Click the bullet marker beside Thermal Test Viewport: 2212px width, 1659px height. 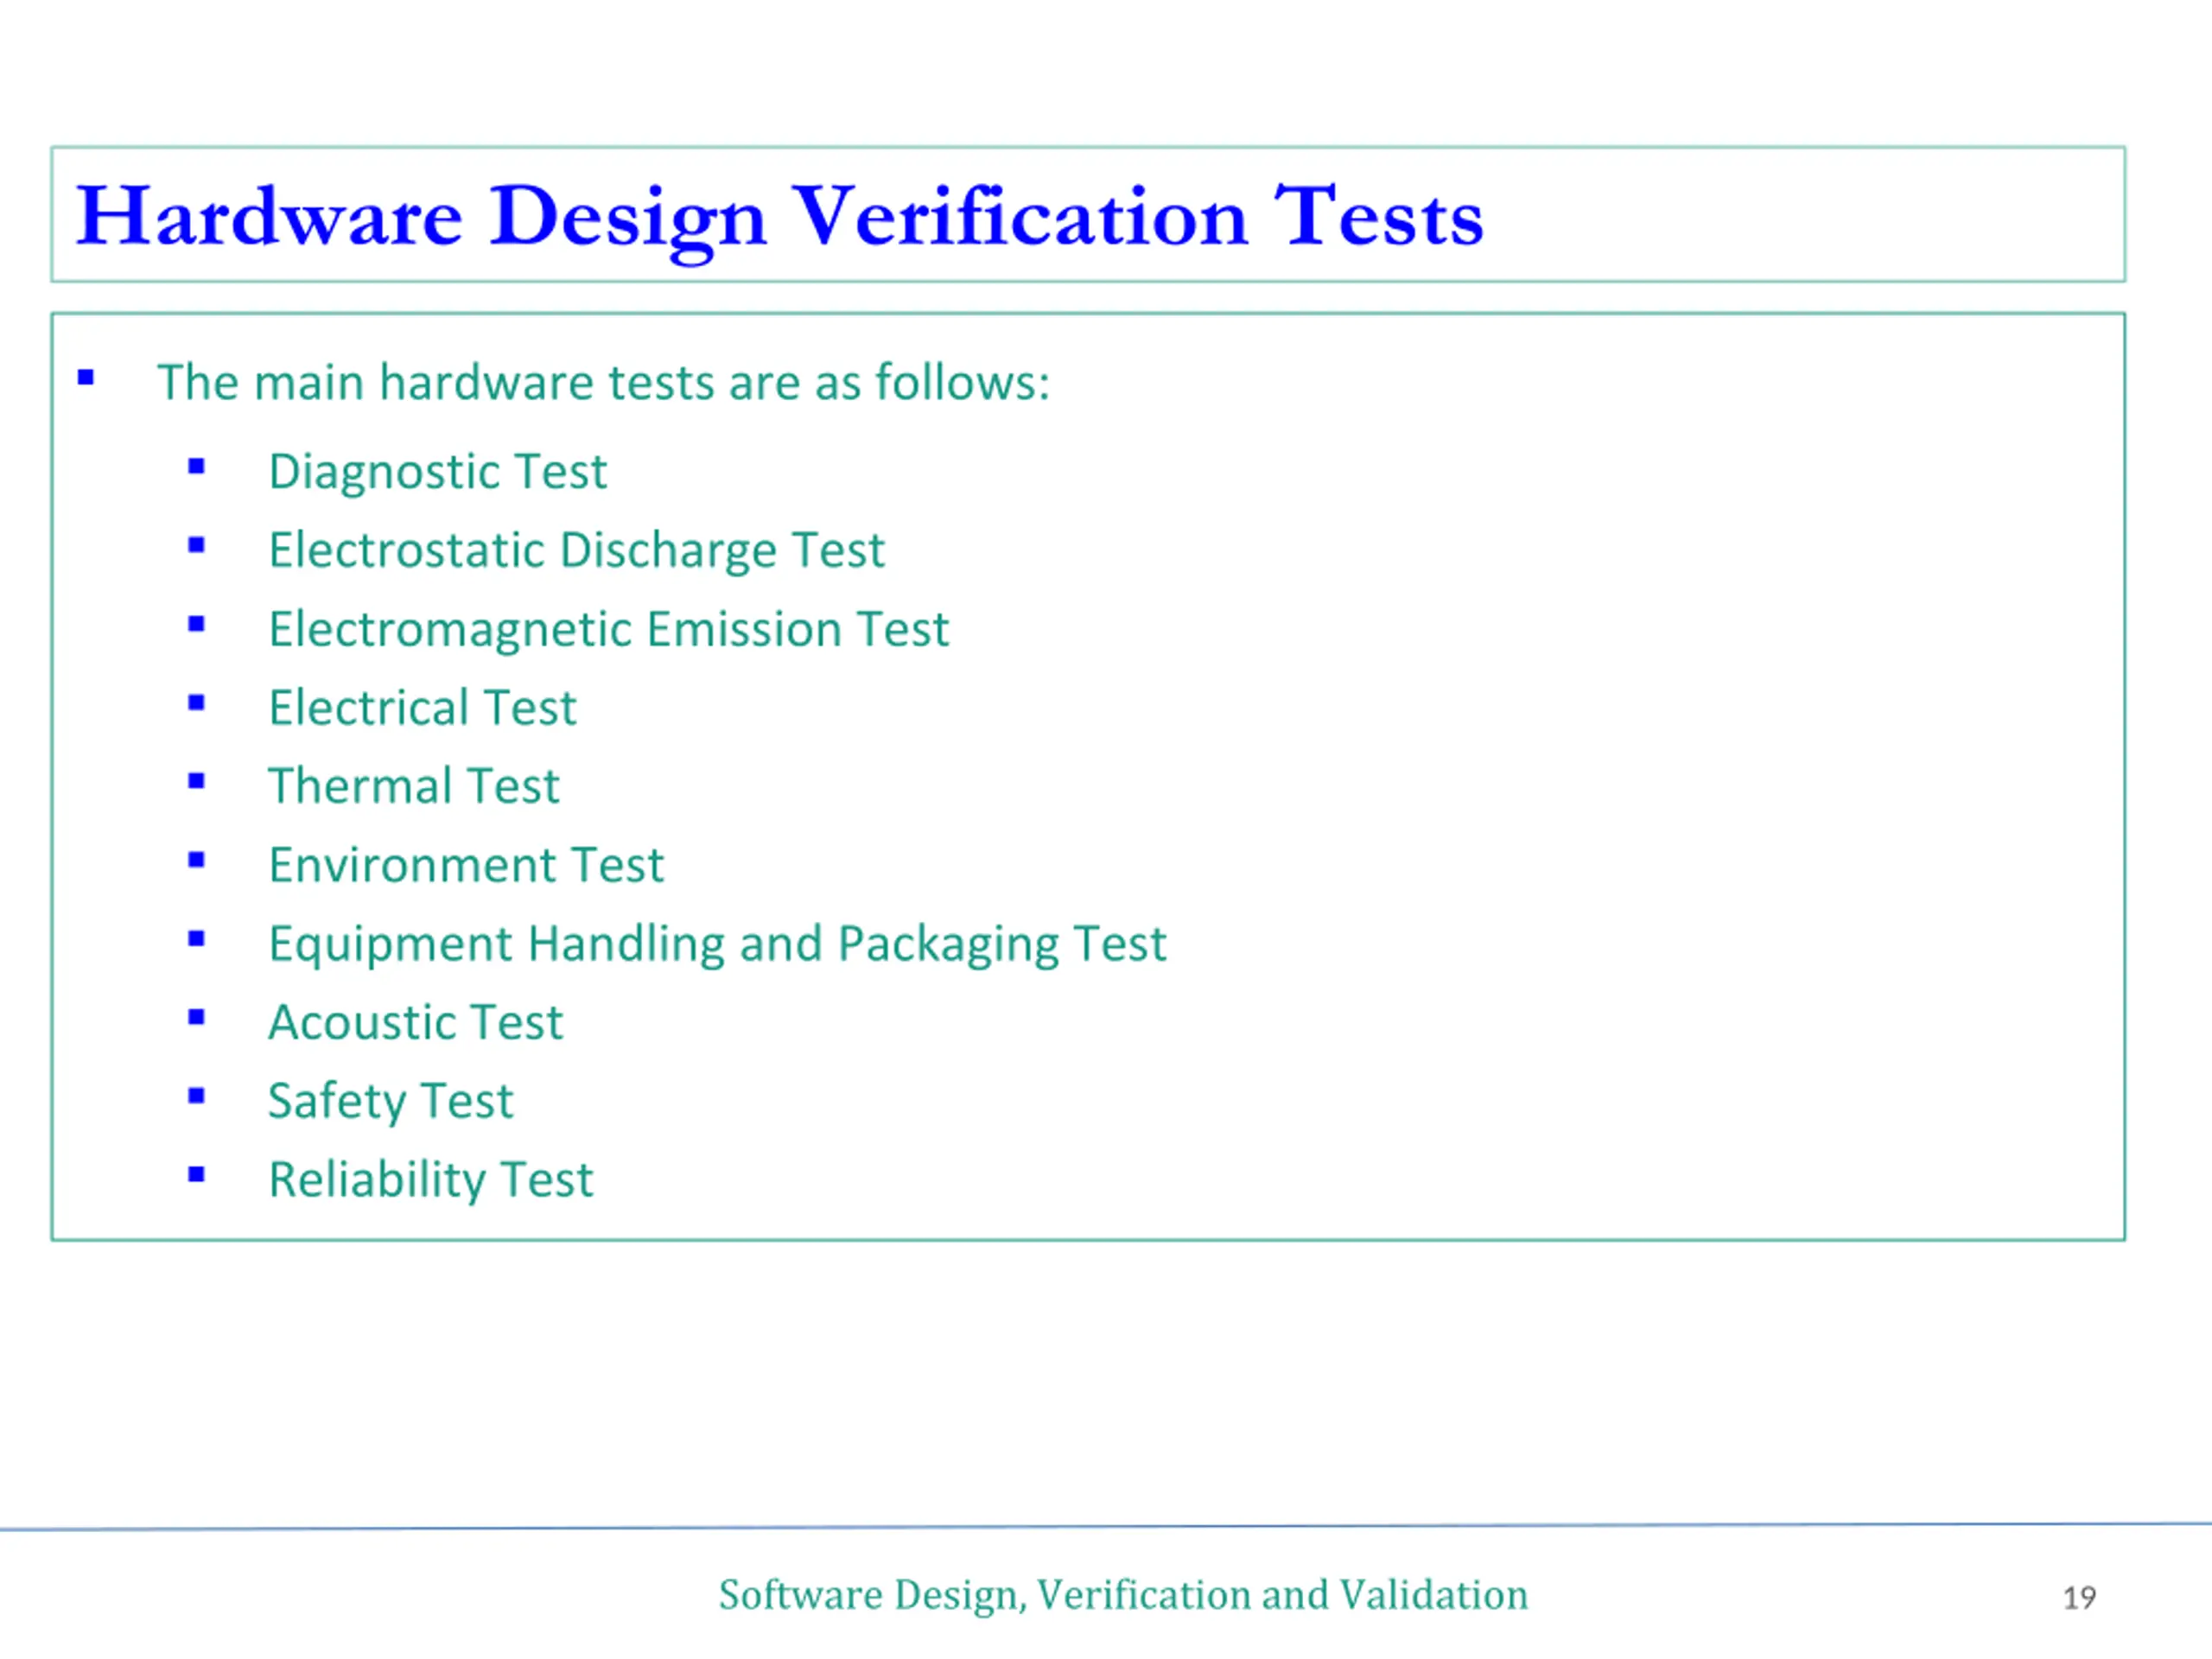(x=196, y=782)
